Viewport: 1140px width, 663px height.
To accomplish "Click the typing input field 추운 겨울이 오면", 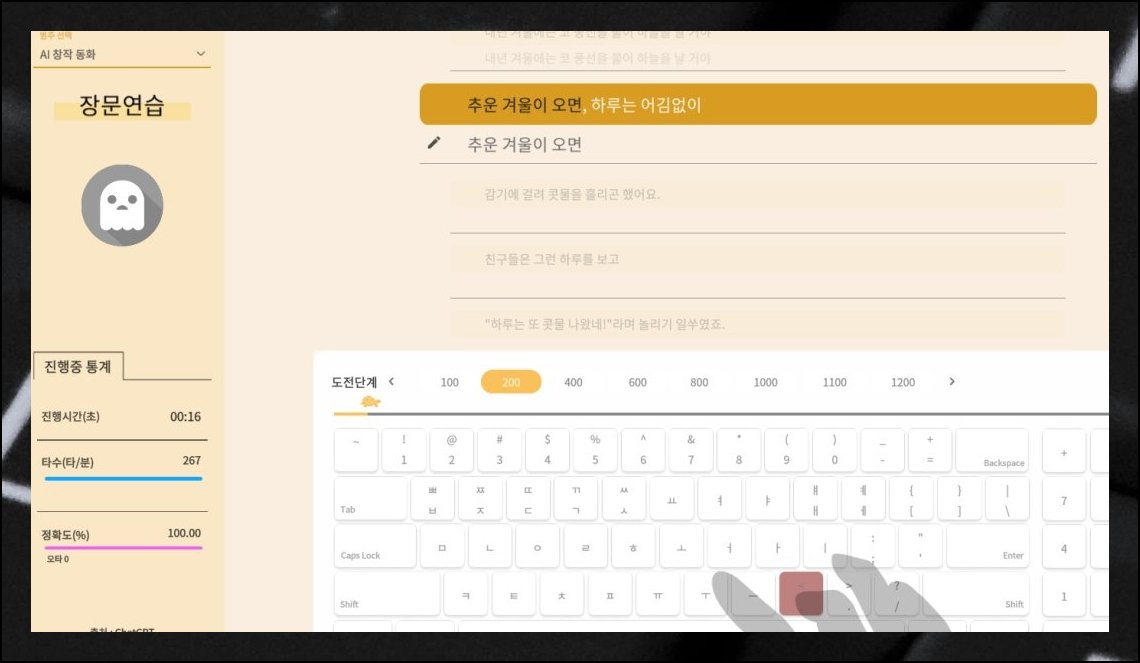I will pos(758,145).
